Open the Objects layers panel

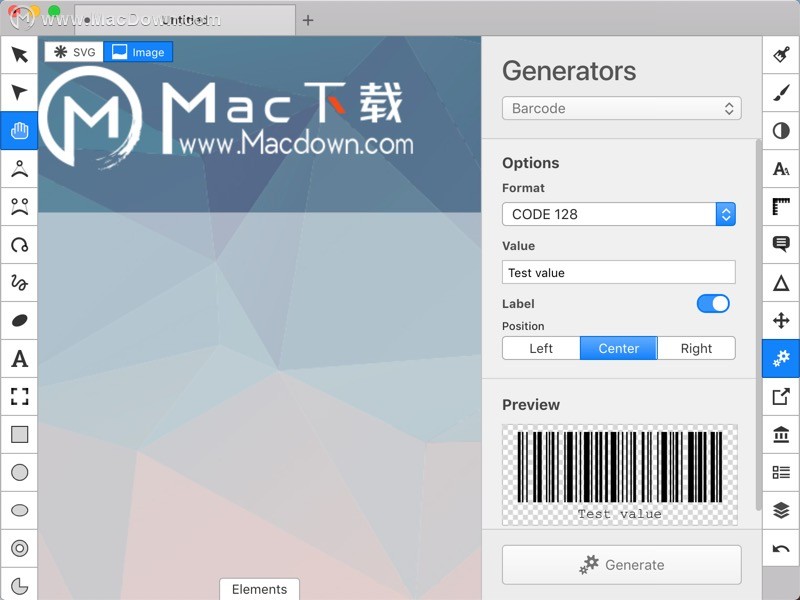781,510
